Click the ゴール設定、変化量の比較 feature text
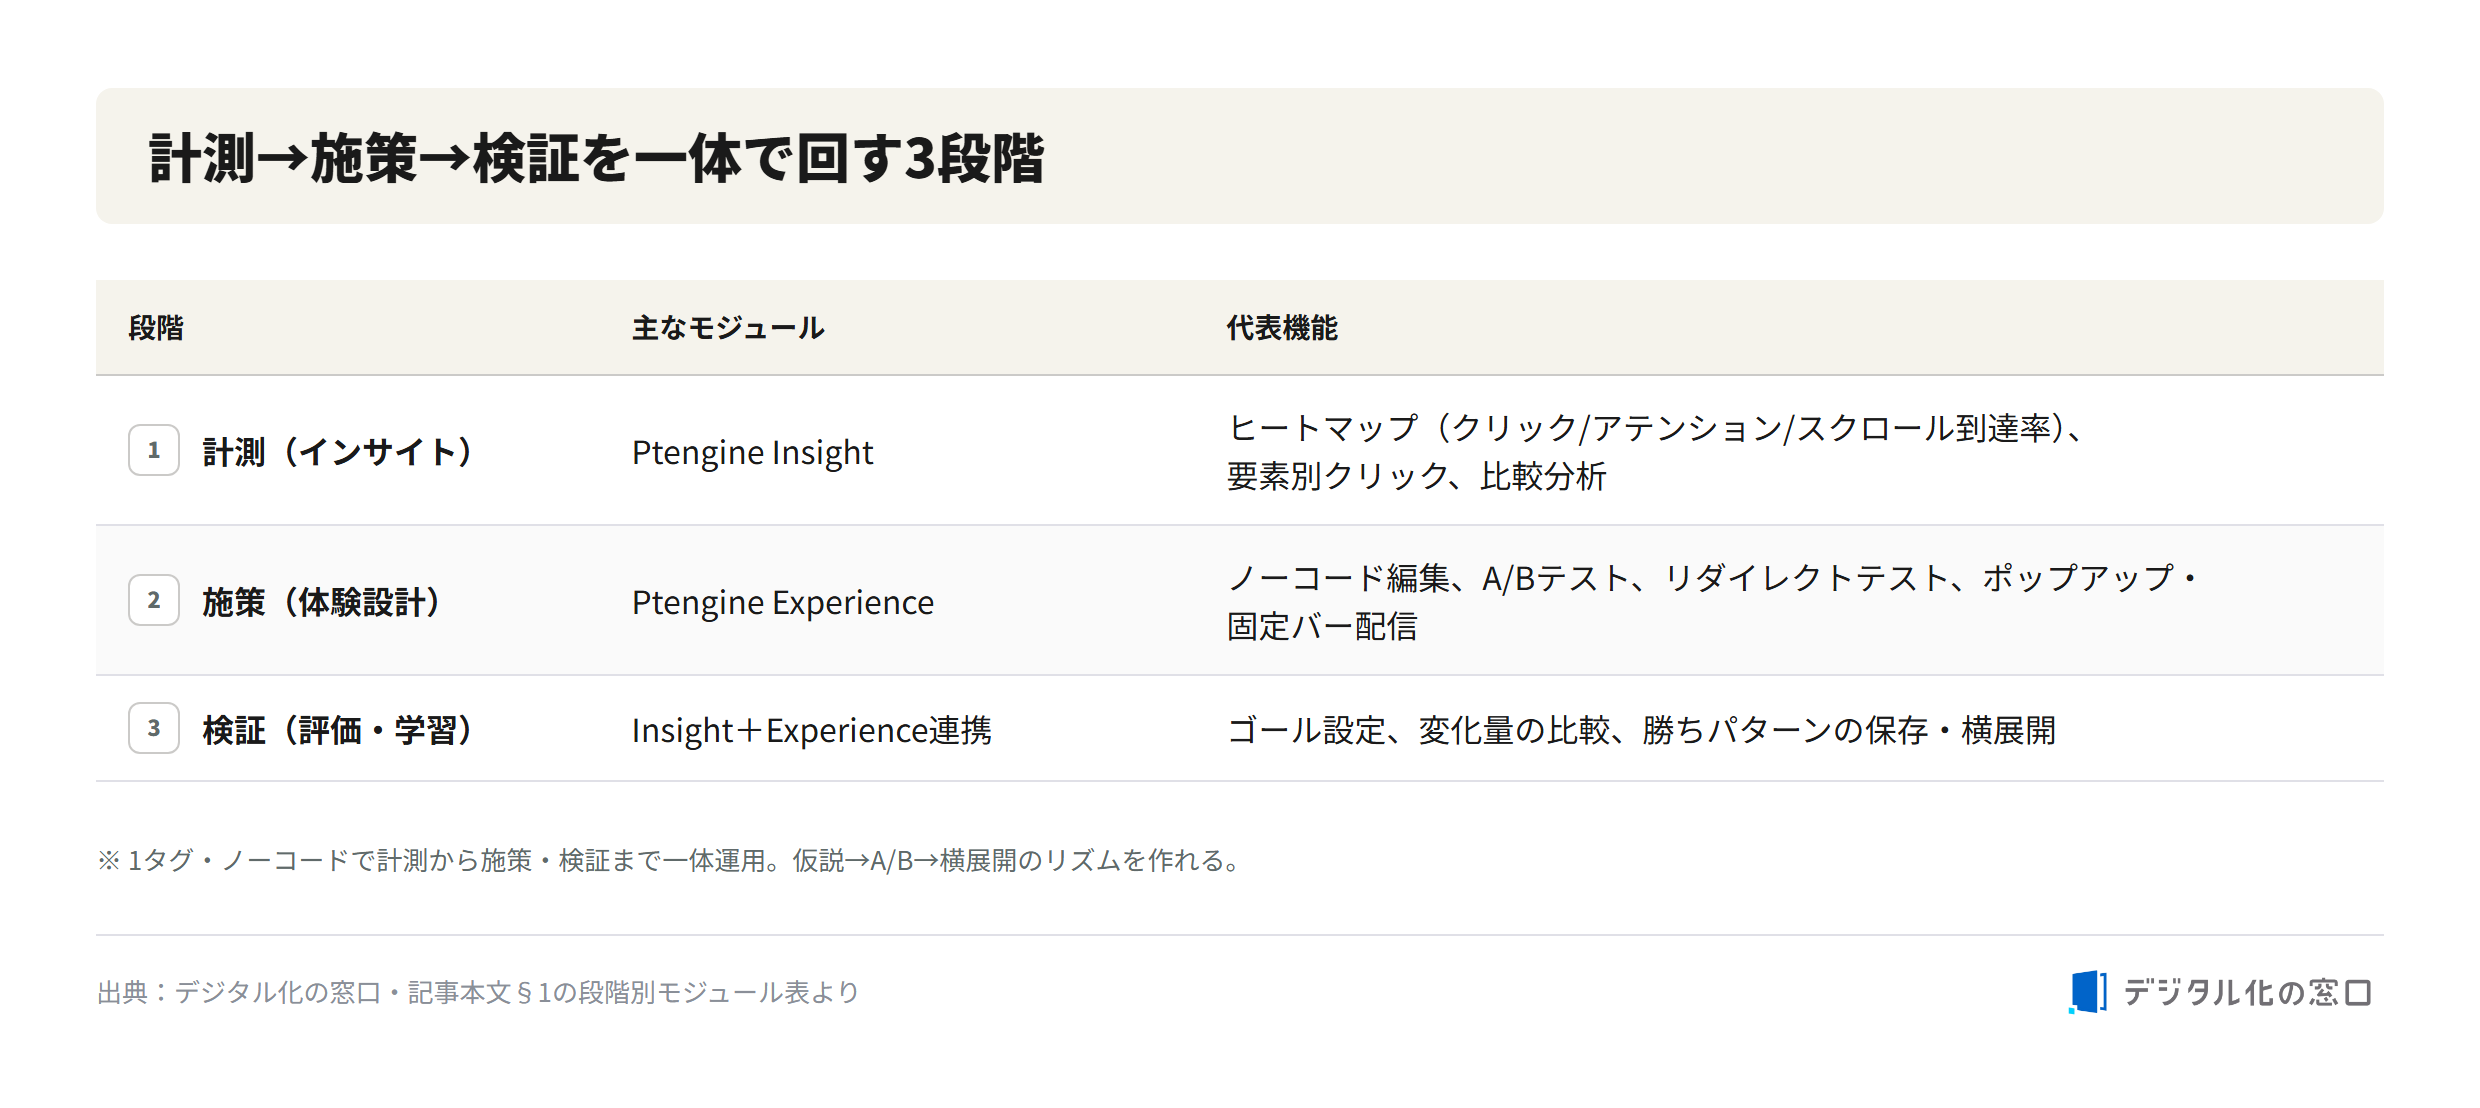 click(x=1641, y=730)
